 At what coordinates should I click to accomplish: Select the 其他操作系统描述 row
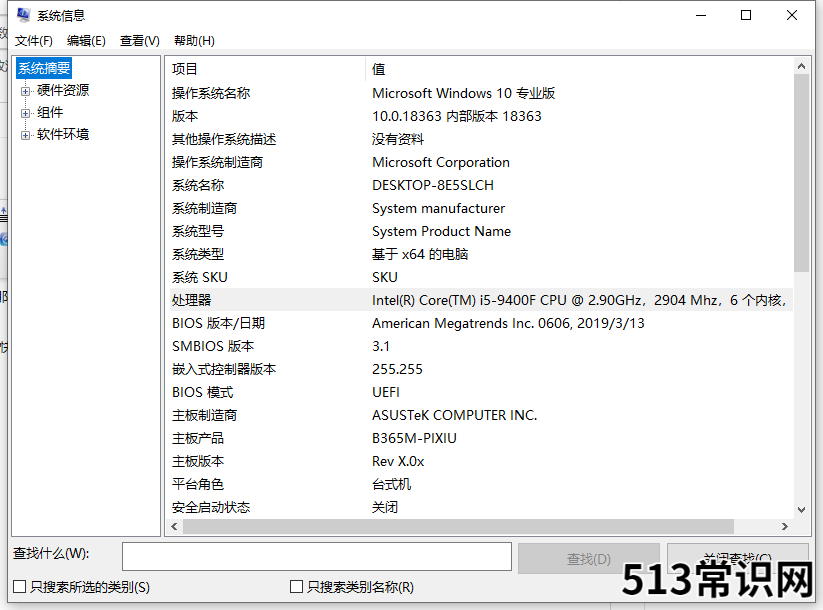(481, 140)
